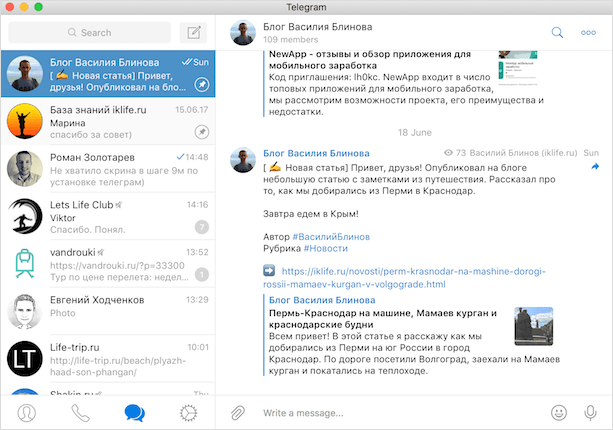613x430 pixels.
Task: Click the Lets Life Club surfer avatar
Action: pos(25,217)
